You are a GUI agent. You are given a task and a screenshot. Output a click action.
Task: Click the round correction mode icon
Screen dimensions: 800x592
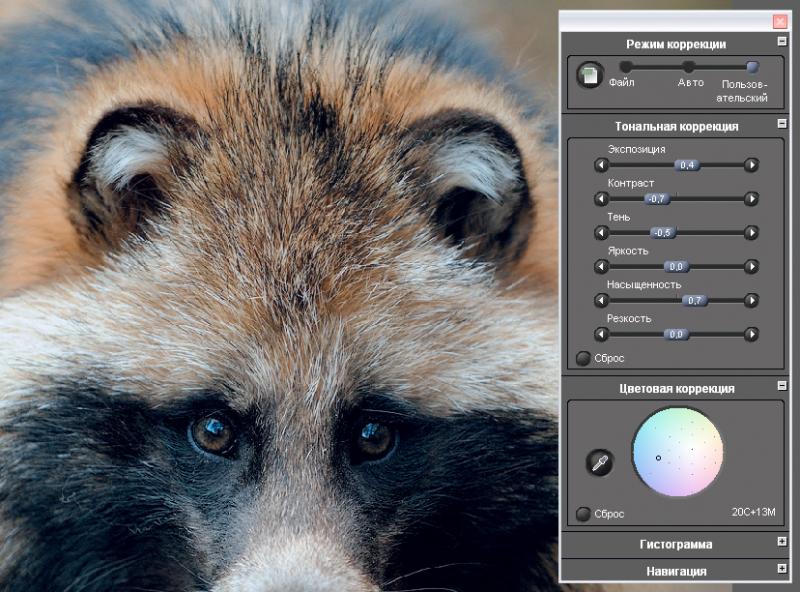point(590,76)
